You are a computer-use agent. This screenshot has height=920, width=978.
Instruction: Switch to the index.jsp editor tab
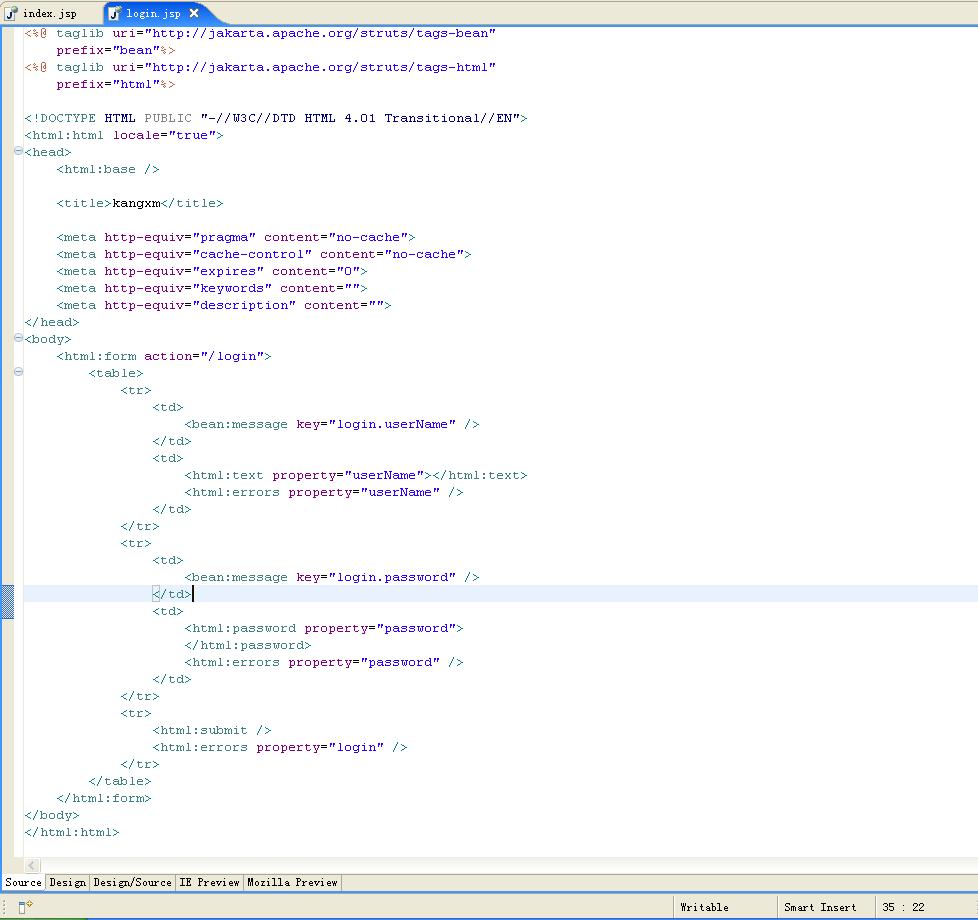[x=41, y=13]
